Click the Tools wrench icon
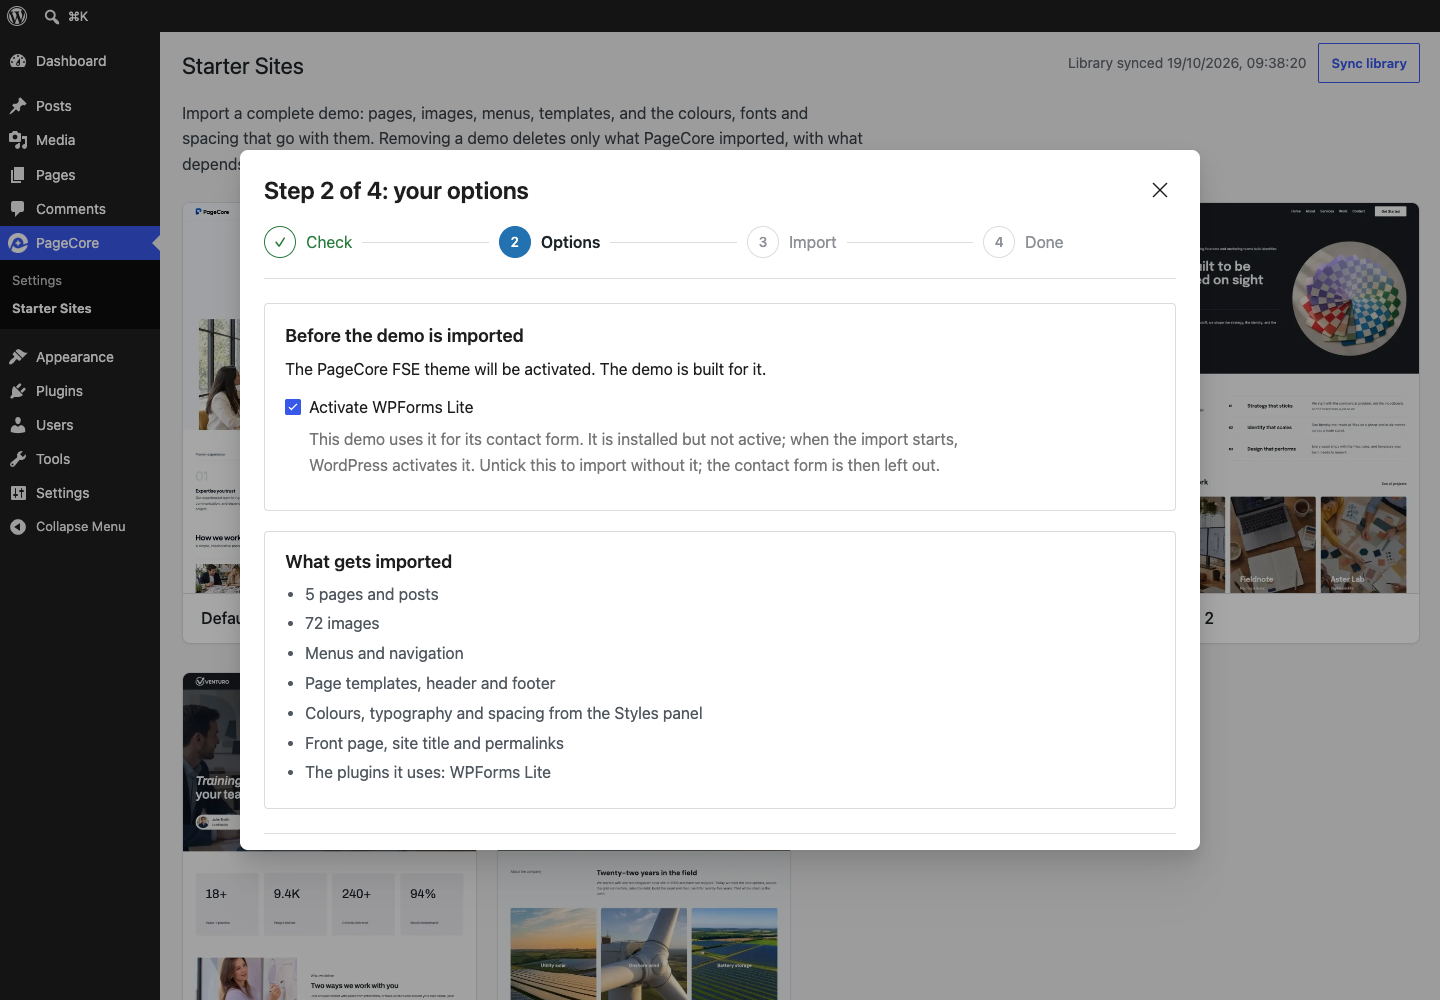 [x=18, y=459]
